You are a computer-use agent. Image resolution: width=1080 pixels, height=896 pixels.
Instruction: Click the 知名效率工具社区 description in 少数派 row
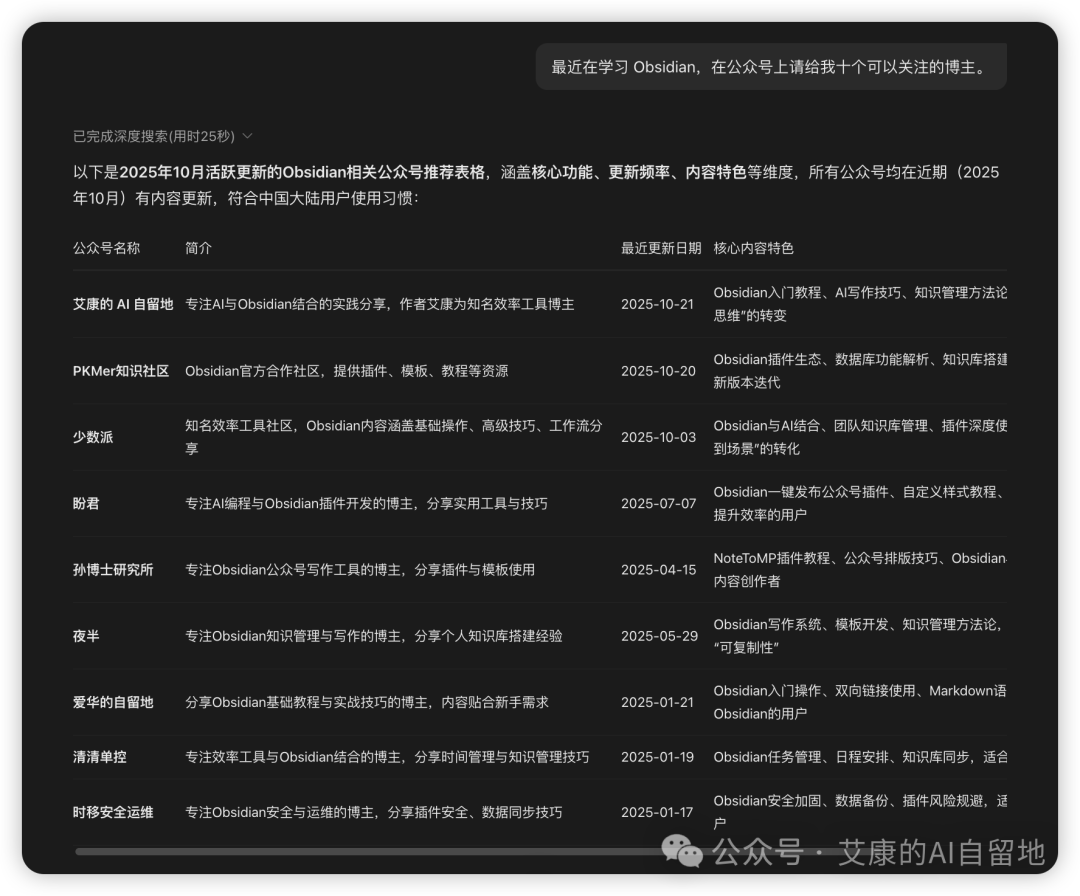pos(394,437)
